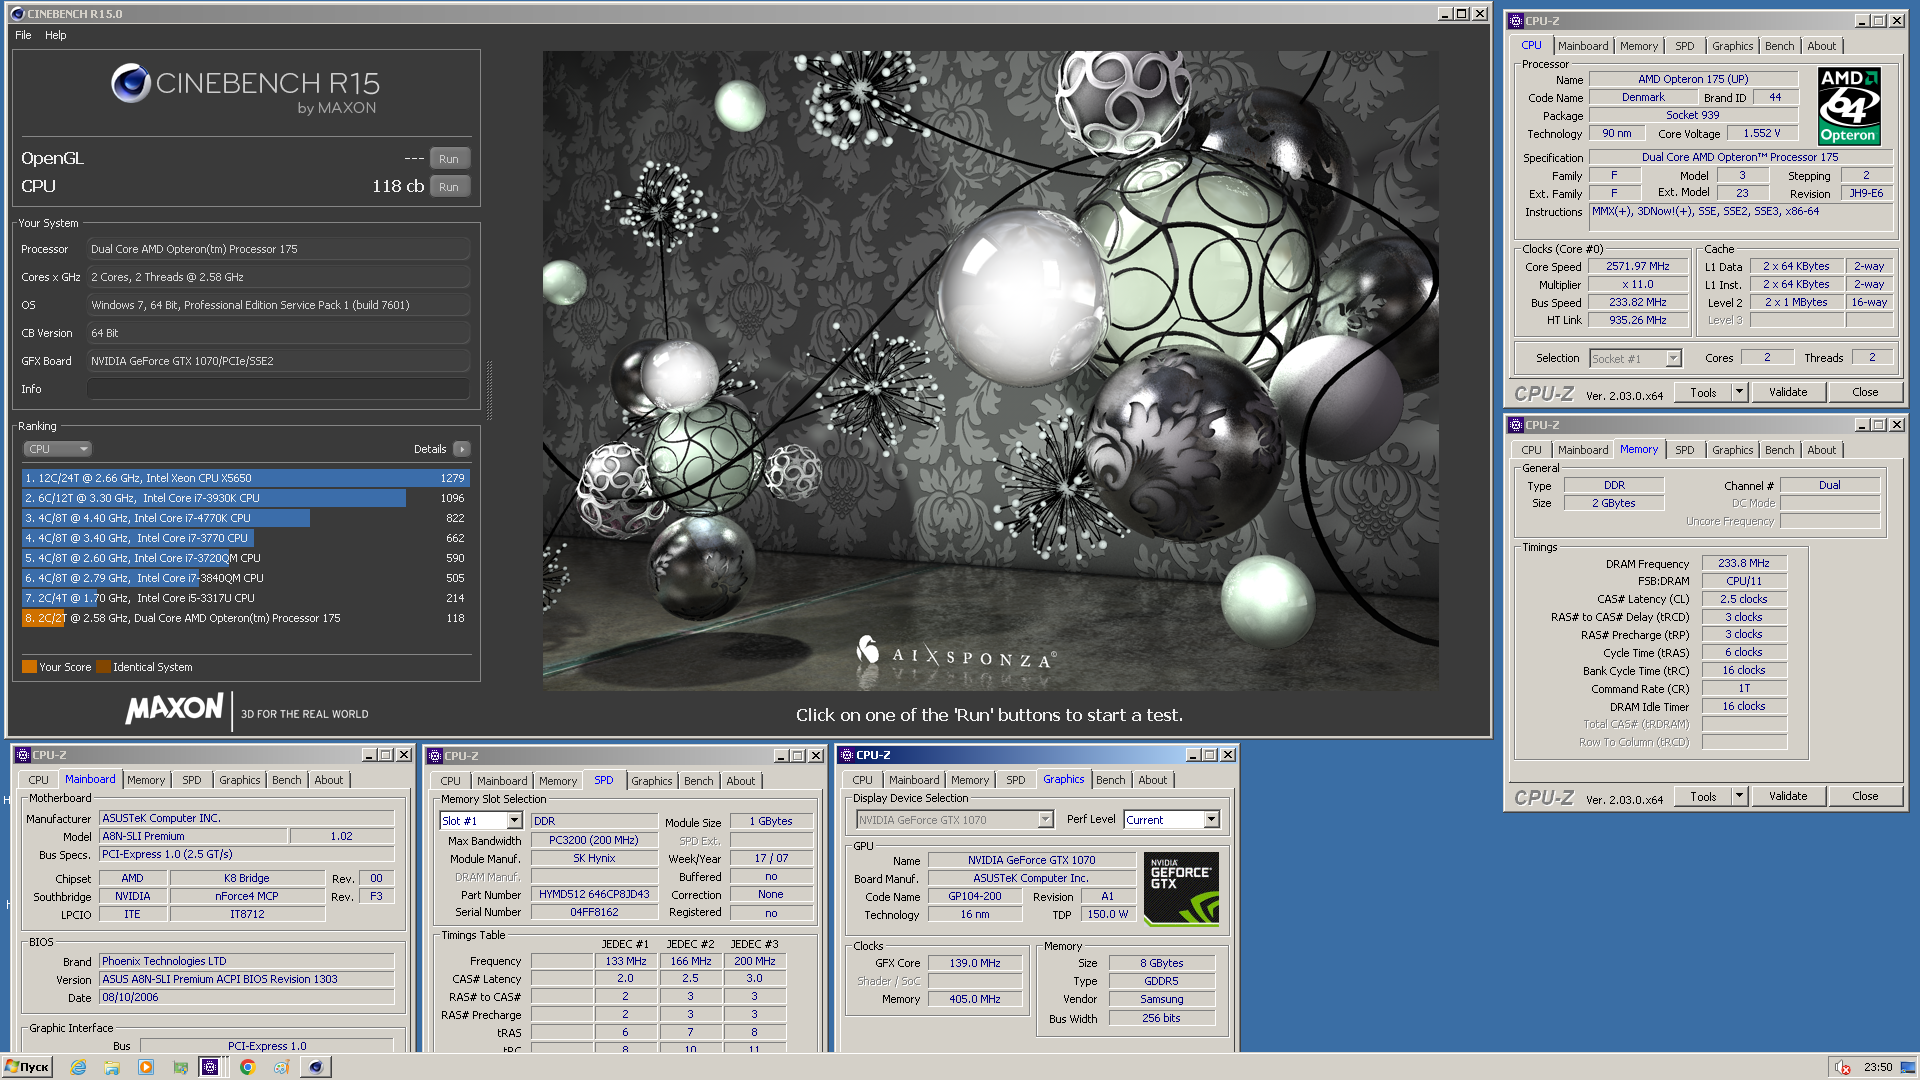Click title bar icon of Mainboard CPU-Z window

tap(22, 755)
